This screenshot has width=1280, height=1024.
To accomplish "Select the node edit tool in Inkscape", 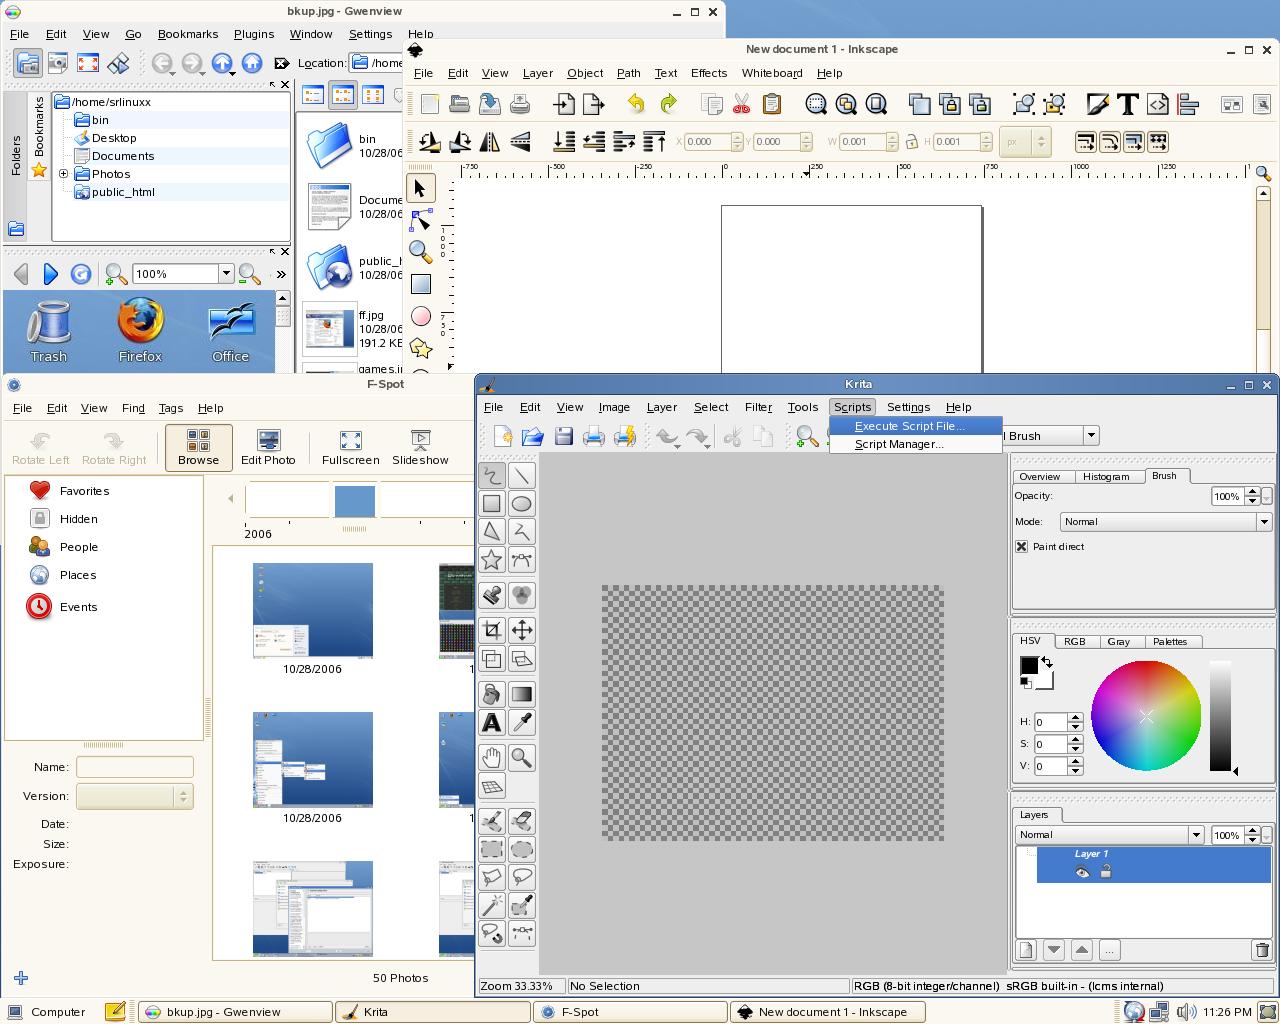I will [x=420, y=219].
